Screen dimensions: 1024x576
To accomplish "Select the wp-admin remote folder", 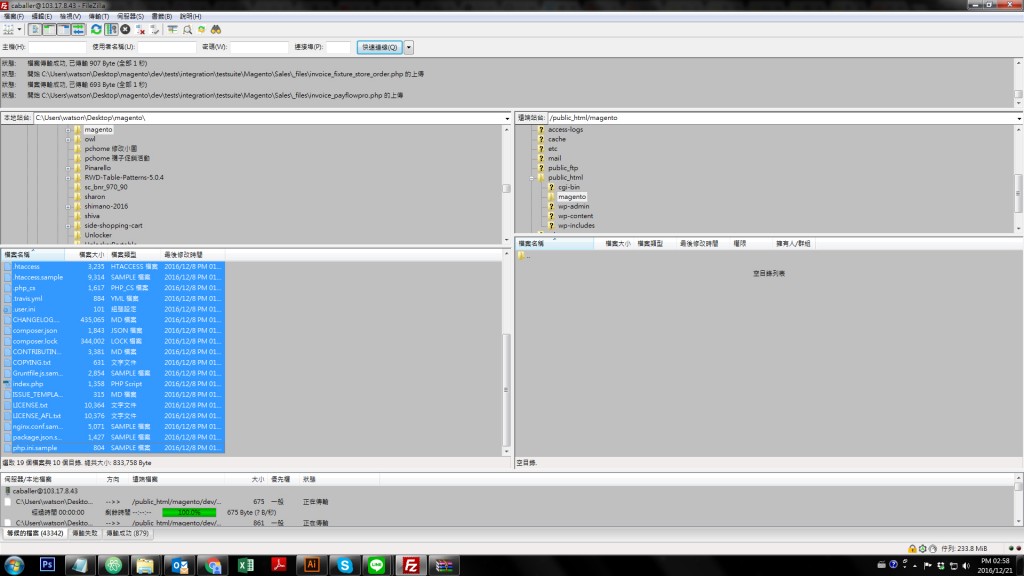I will 573,206.
